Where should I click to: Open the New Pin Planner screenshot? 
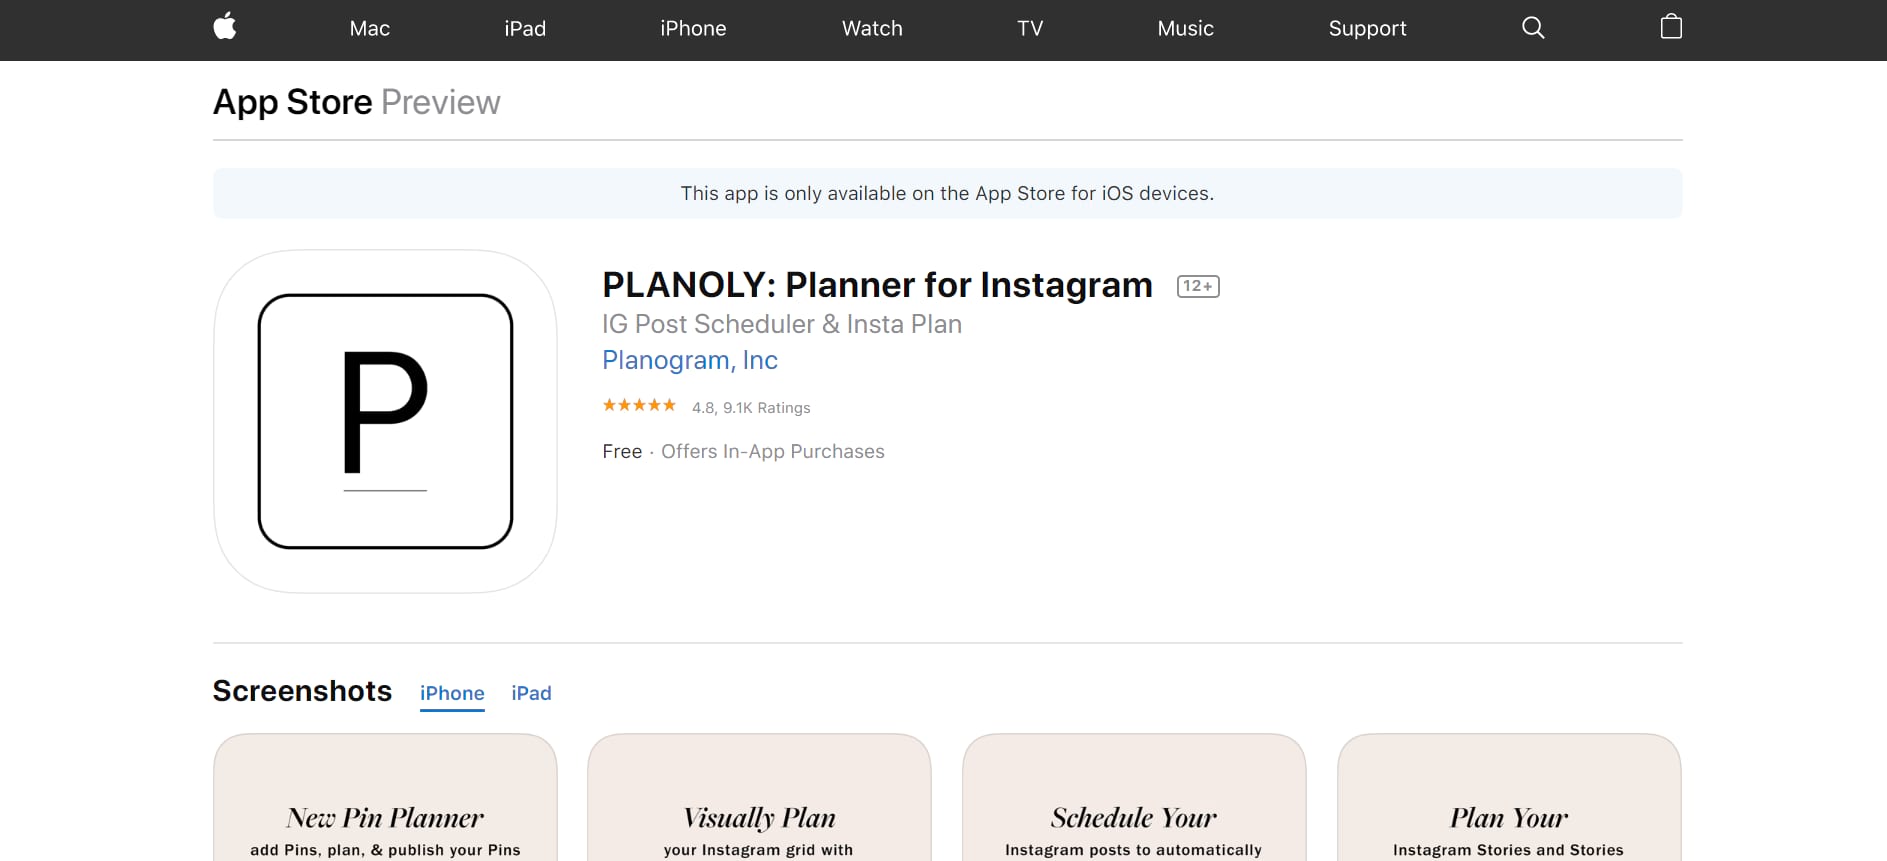click(x=385, y=798)
